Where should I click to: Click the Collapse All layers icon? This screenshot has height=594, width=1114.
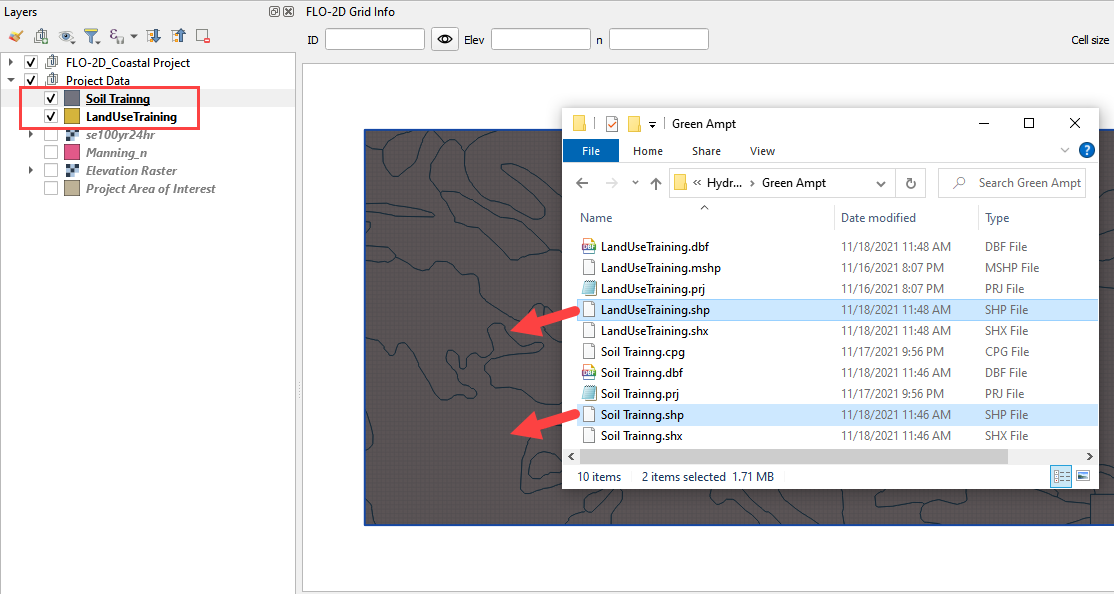tap(178, 37)
